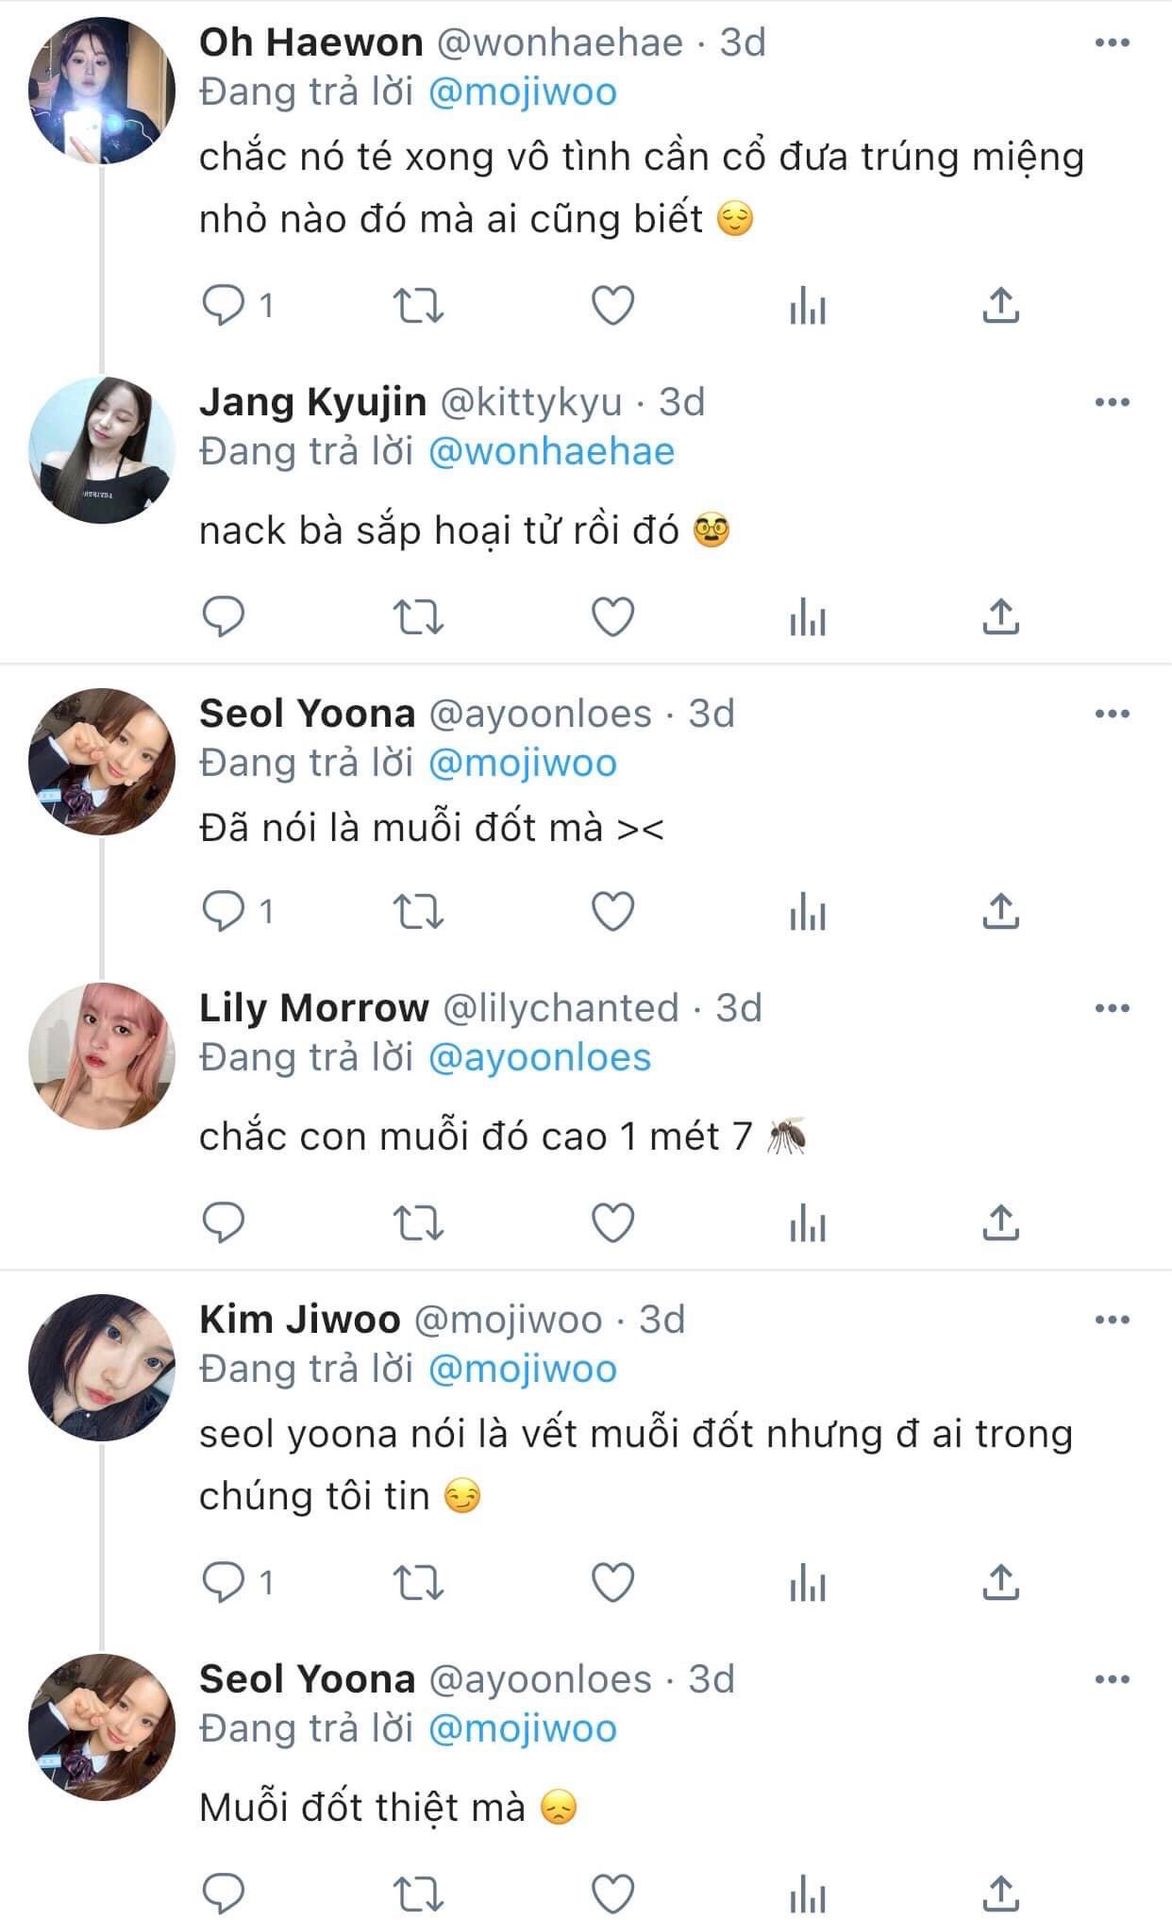Open Lily Morrow's profile name

click(x=314, y=1008)
